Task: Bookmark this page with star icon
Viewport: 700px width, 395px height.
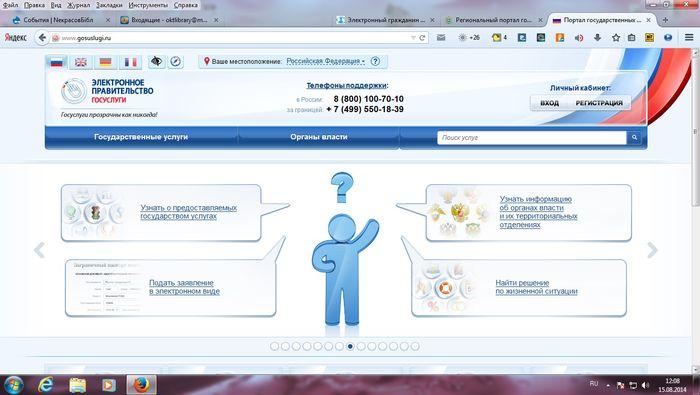Action: (x=616, y=38)
